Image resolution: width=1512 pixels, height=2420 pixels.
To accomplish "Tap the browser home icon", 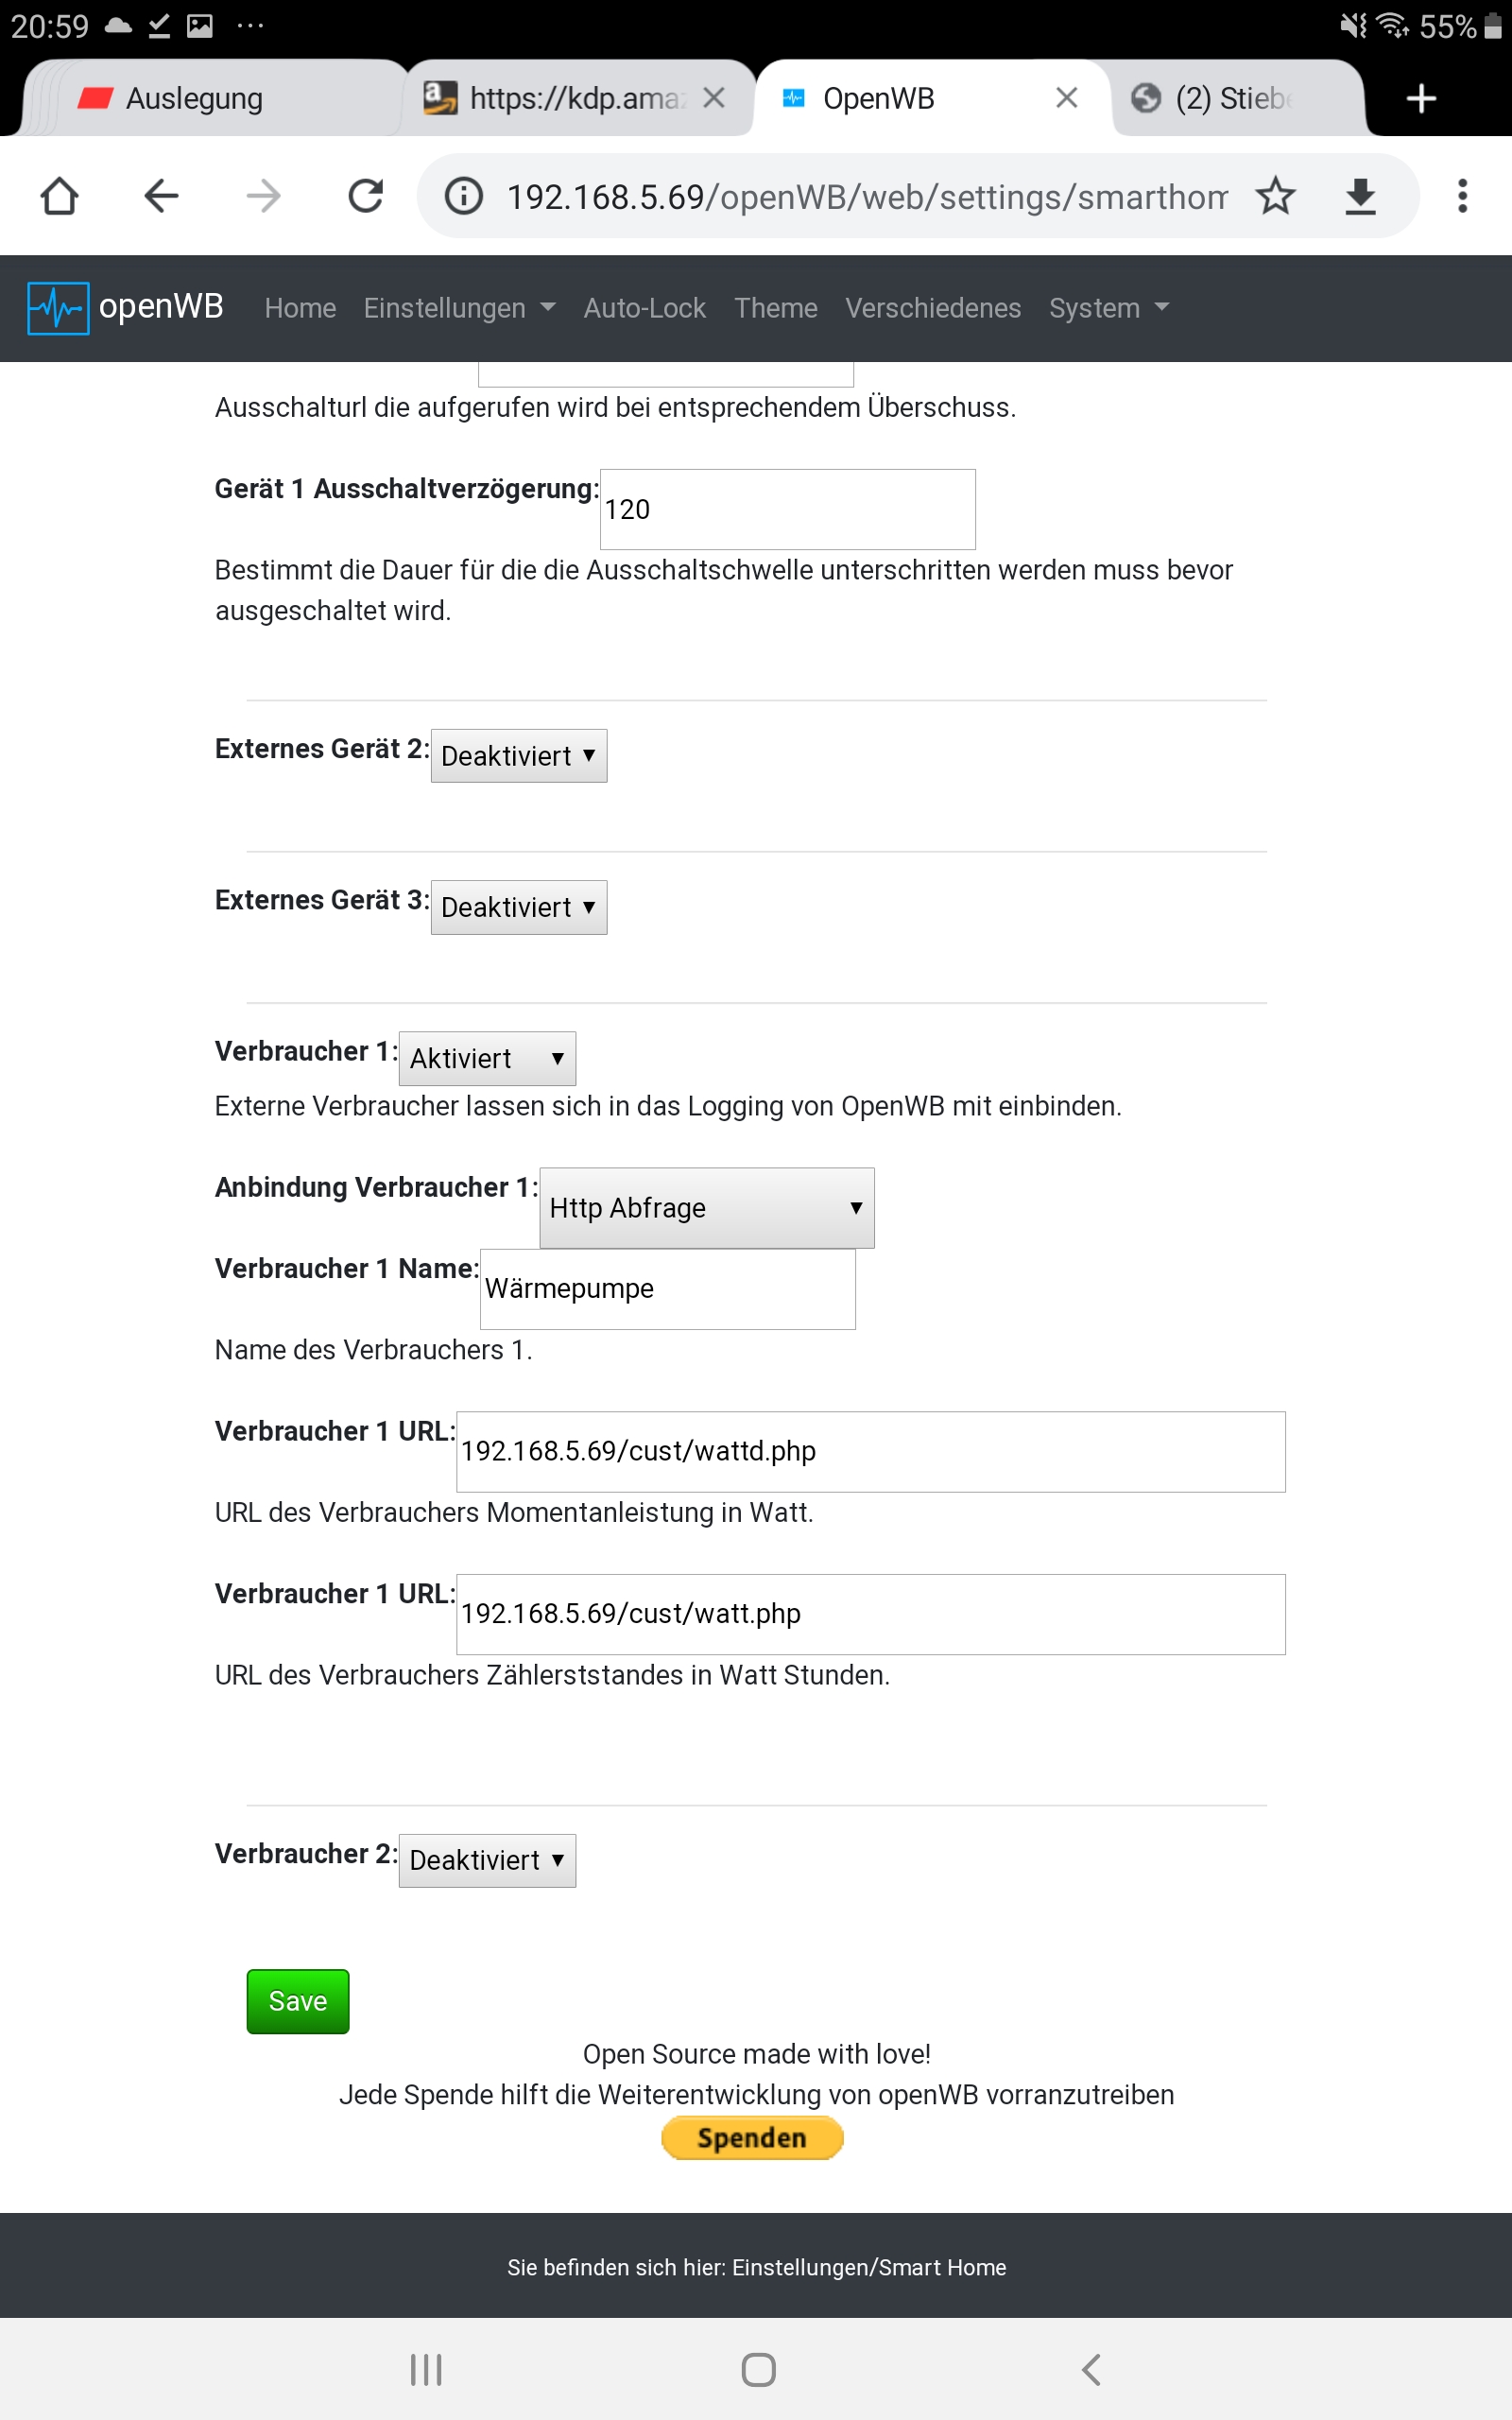I will (59, 196).
